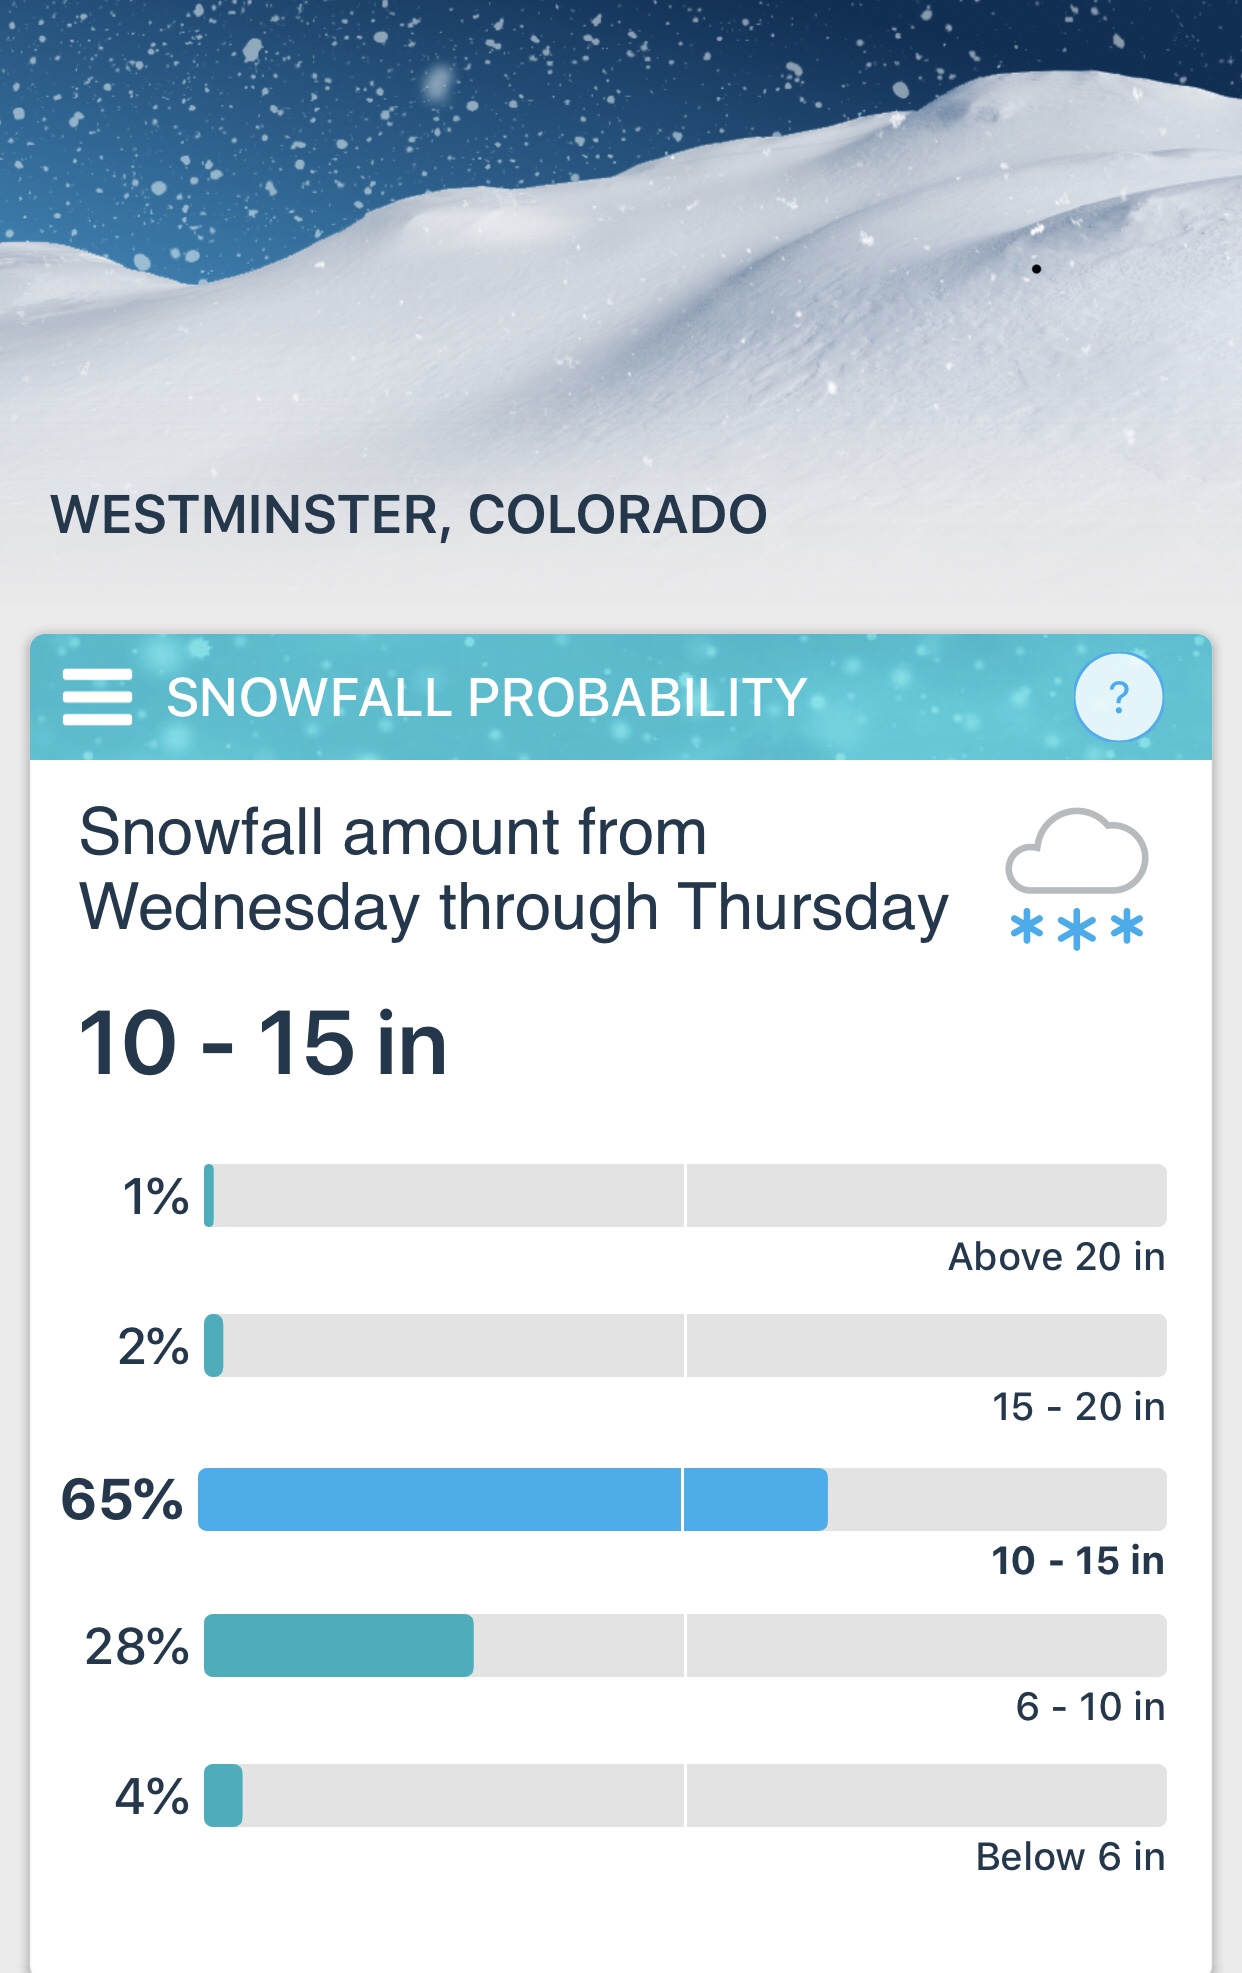1242x1973 pixels.
Task: Select the Westminster, Colorado location title
Action: tap(409, 515)
